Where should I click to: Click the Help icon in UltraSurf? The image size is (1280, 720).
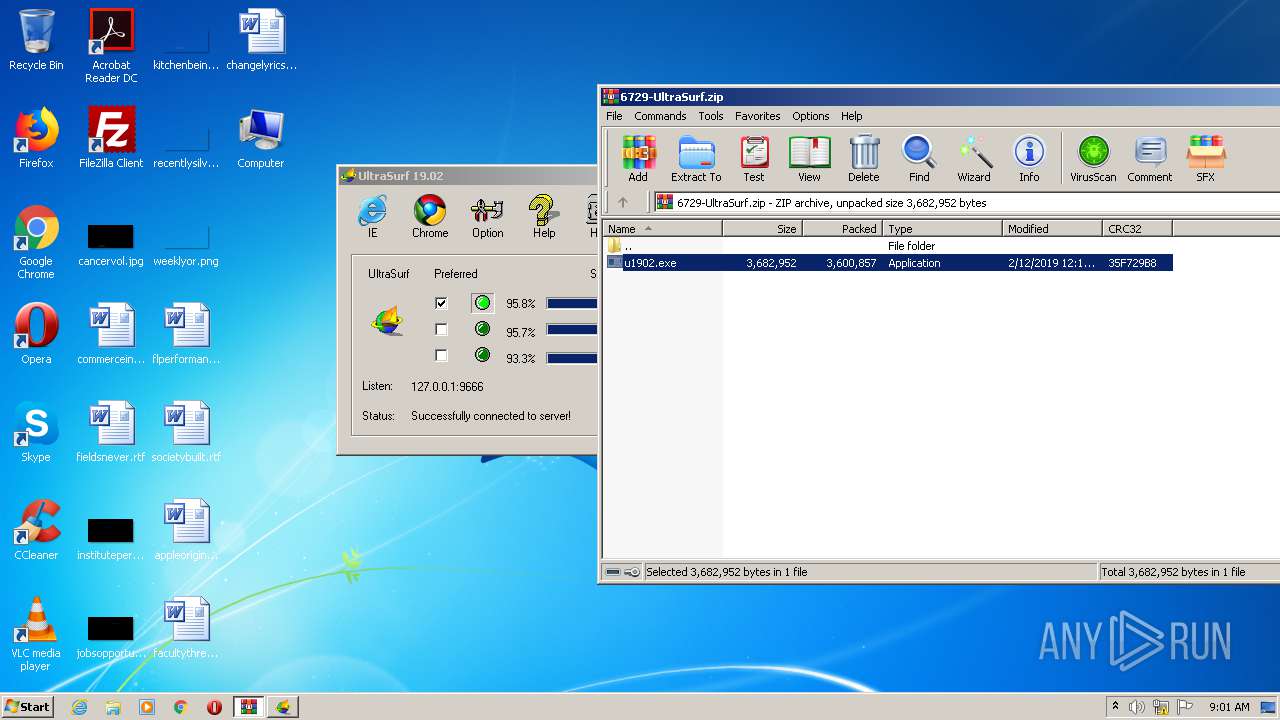point(543,217)
